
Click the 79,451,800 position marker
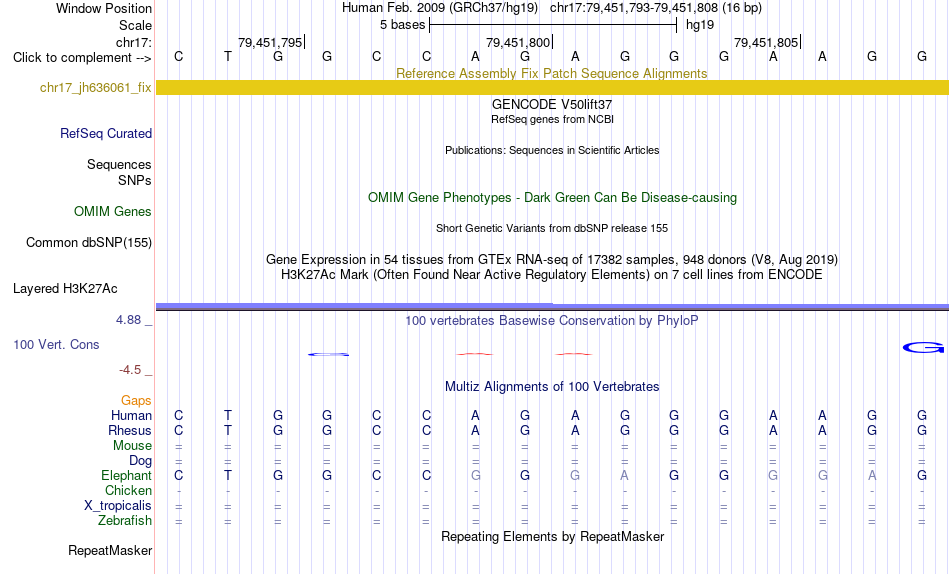[519, 42]
